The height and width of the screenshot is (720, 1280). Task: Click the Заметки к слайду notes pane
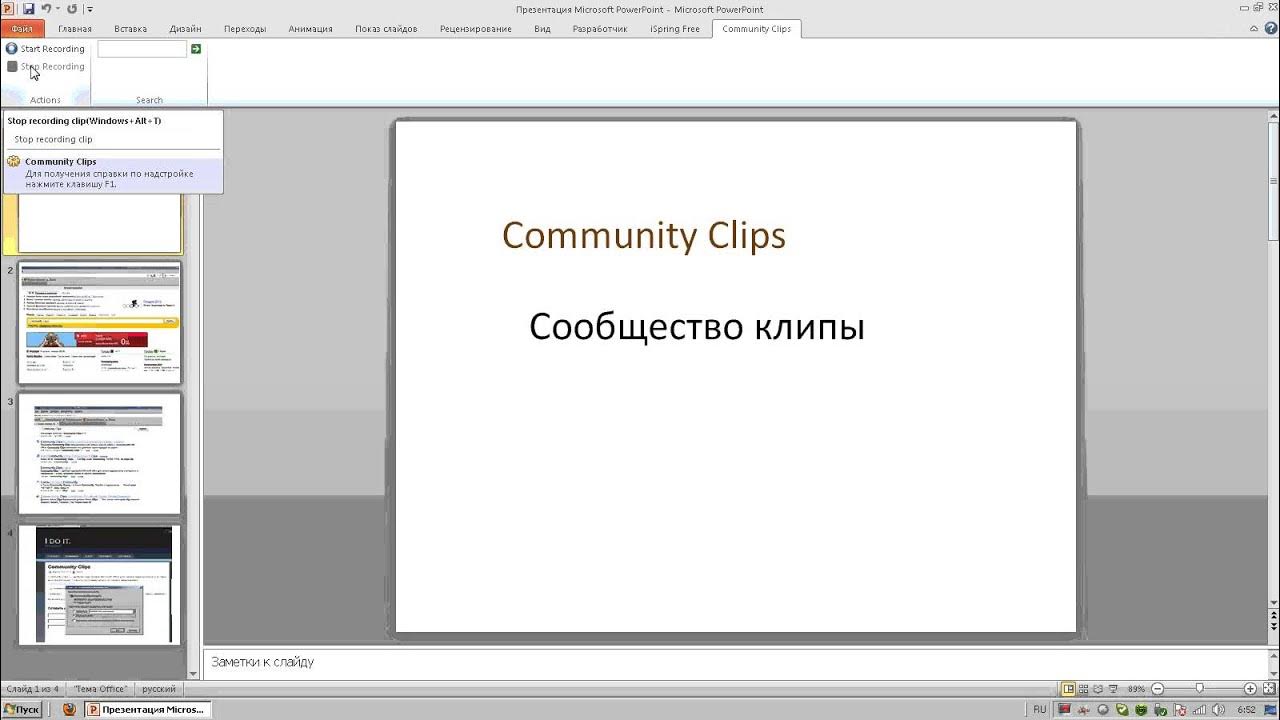(x=735, y=662)
